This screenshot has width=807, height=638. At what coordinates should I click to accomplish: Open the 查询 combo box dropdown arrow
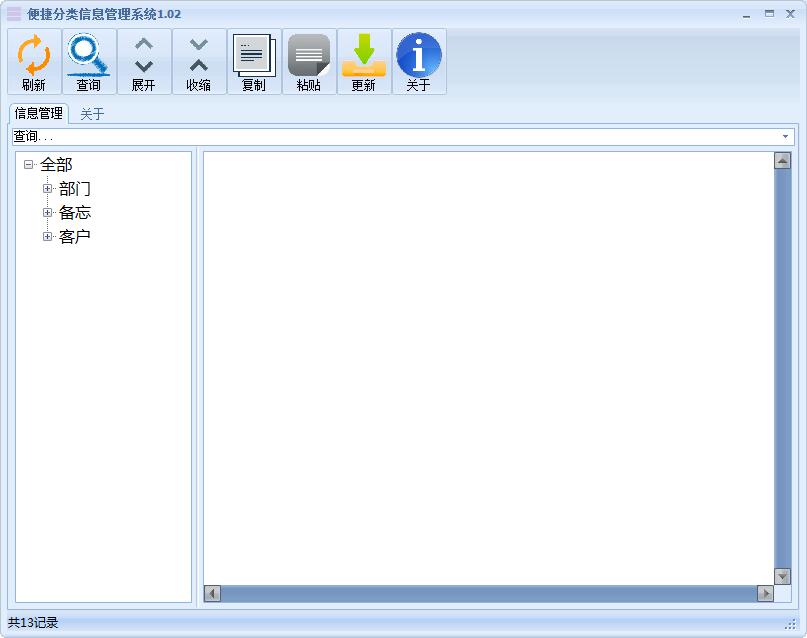[785, 136]
